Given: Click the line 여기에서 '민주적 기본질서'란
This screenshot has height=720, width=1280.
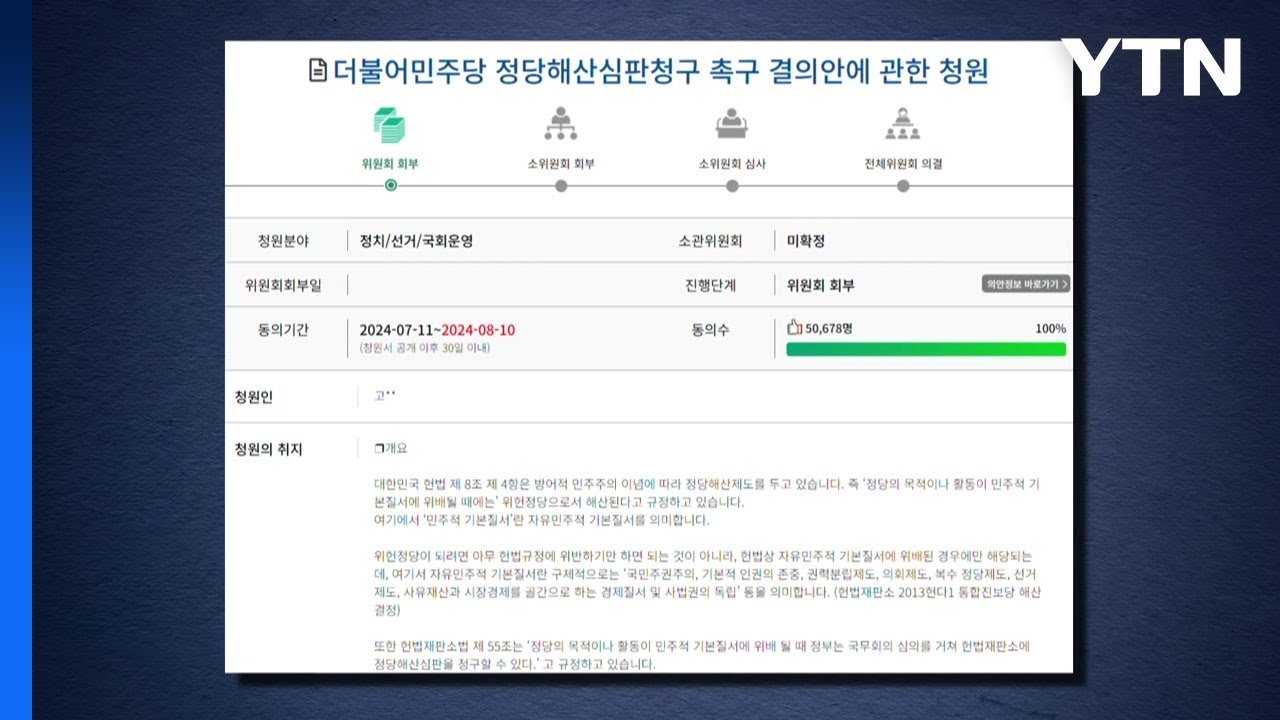Looking at the screenshot, I should 541,520.
